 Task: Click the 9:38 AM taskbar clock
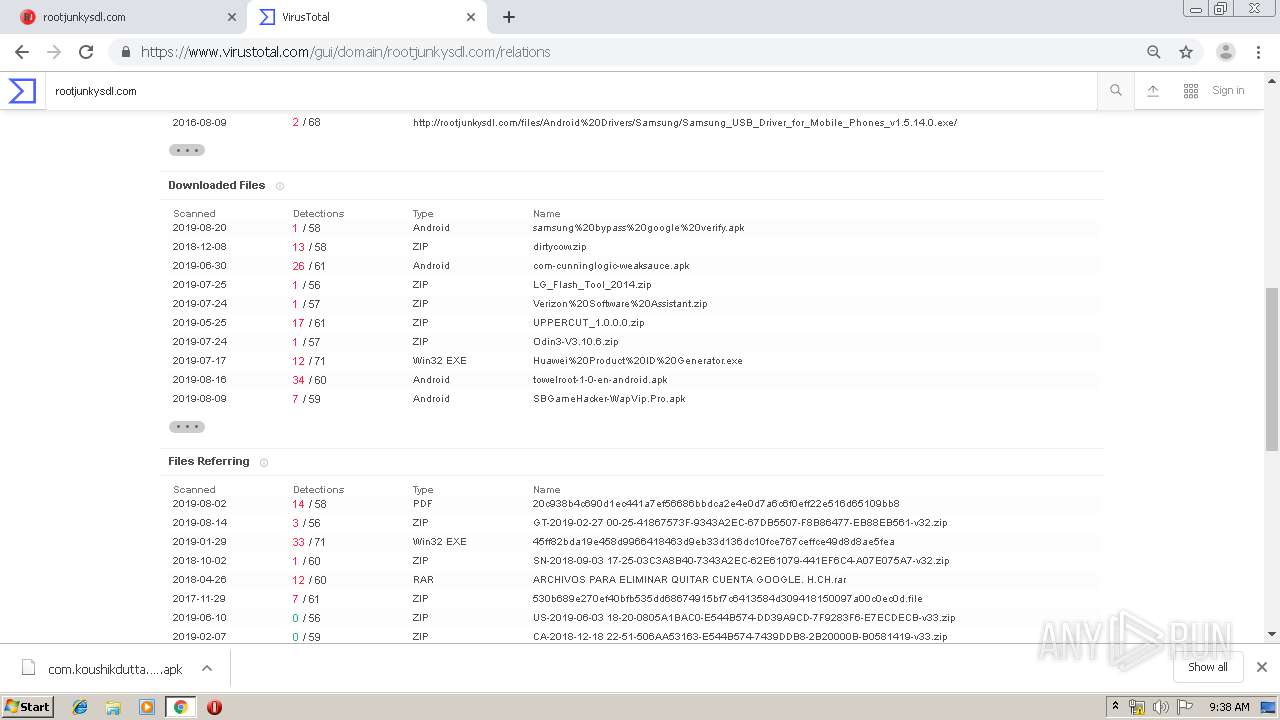(1229, 707)
